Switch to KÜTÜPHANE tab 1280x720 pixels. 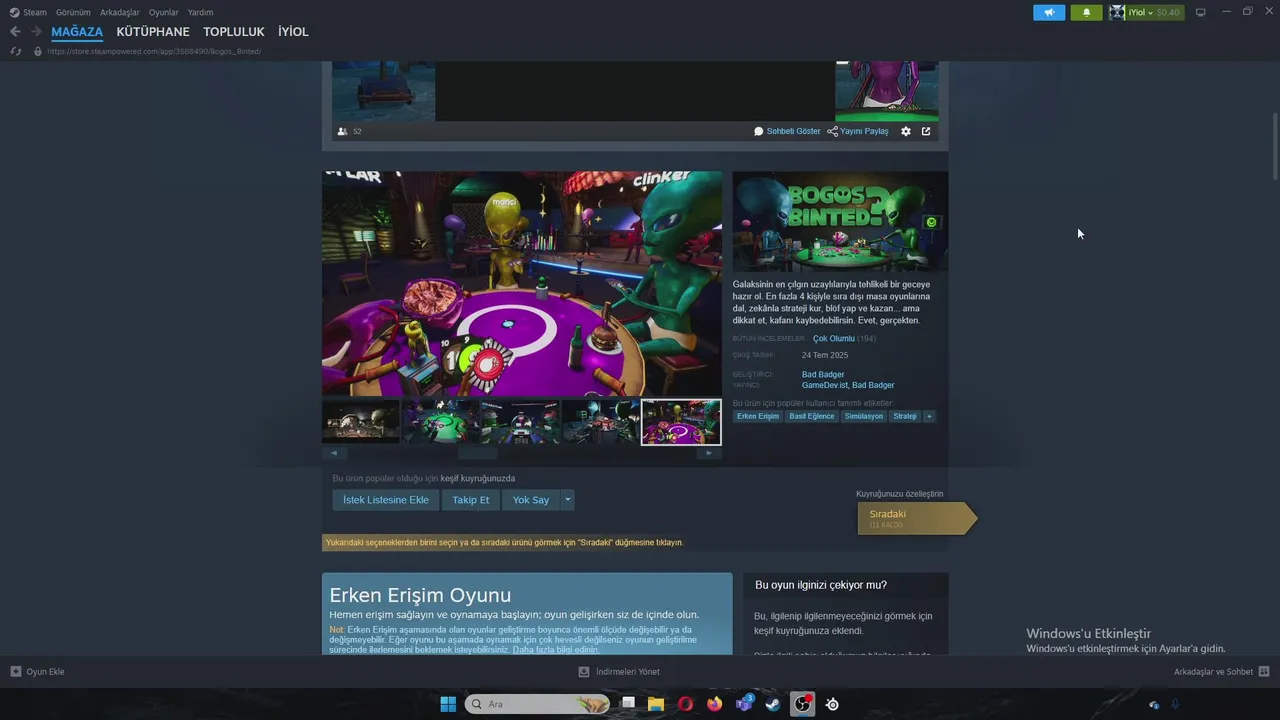coord(153,32)
